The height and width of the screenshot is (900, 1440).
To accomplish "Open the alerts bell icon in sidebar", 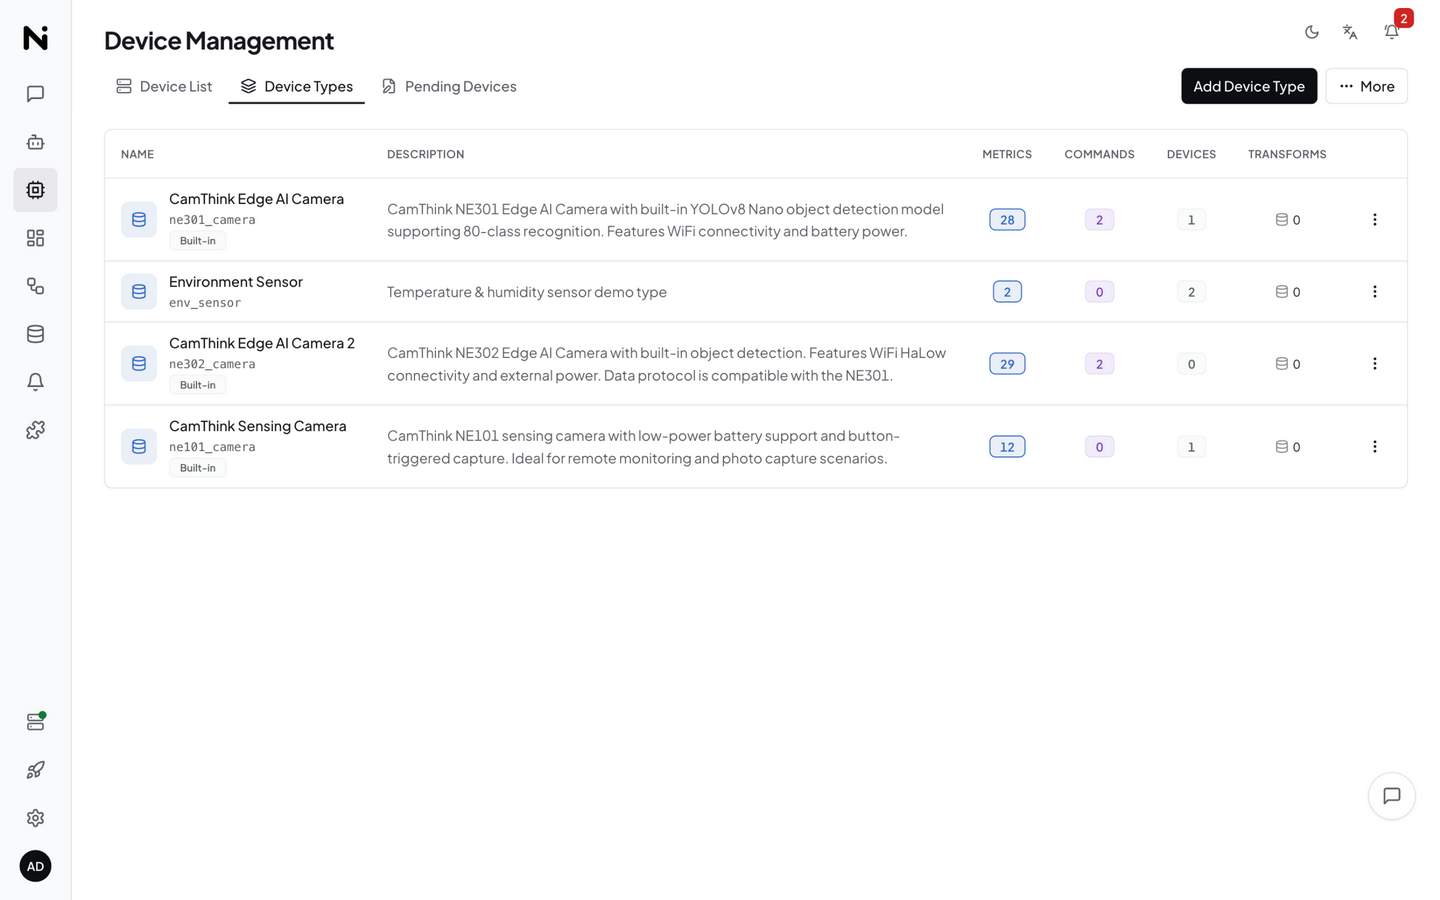I will (x=35, y=382).
